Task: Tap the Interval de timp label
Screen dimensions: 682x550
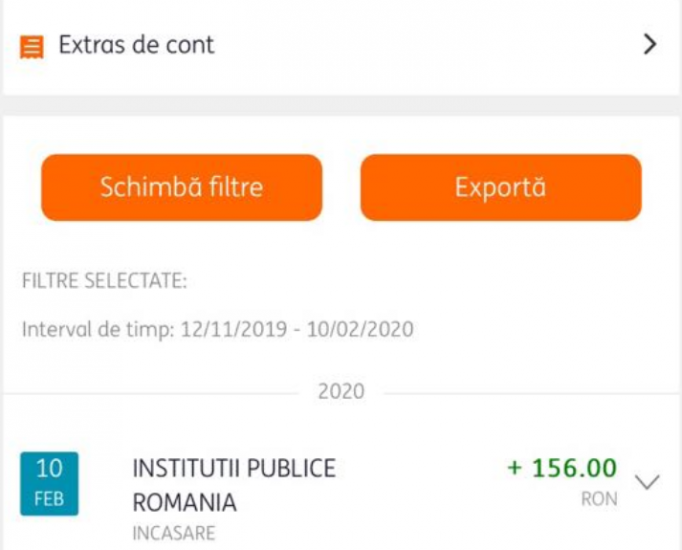Action: tap(98, 329)
